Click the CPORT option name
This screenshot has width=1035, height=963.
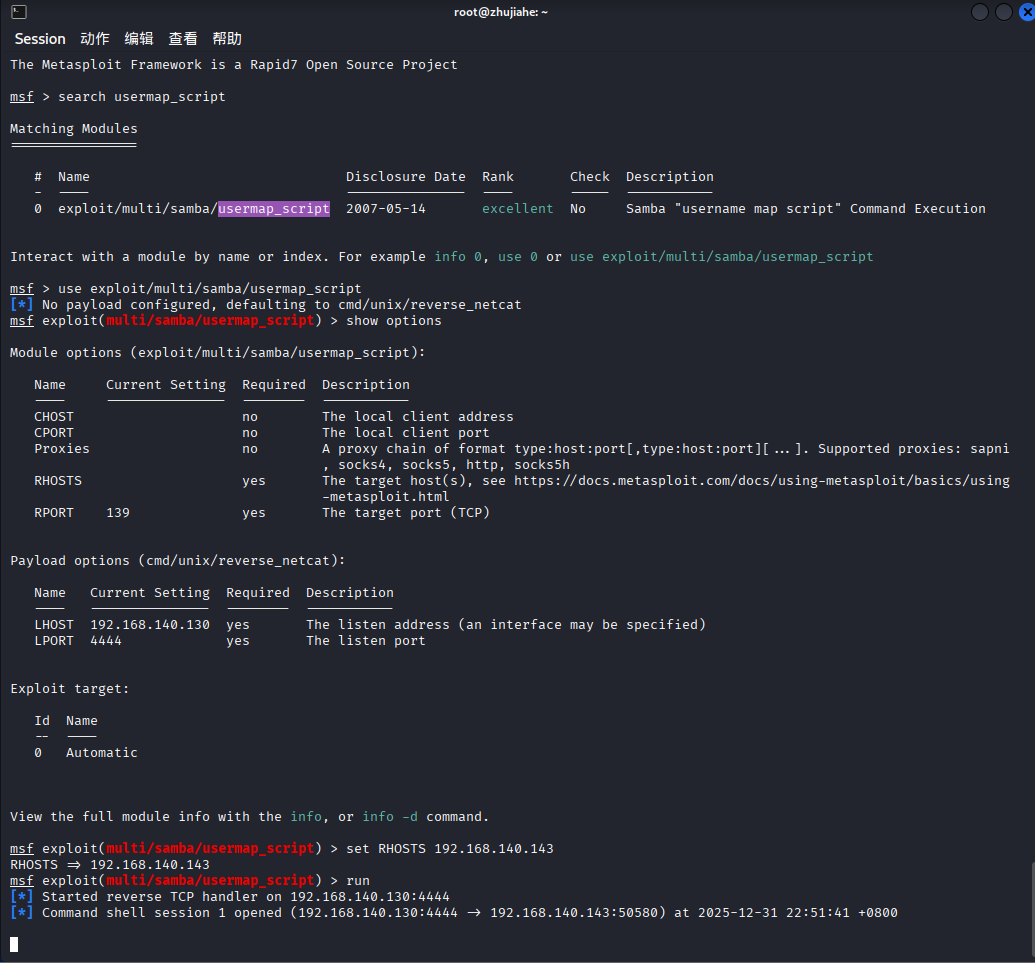coord(54,433)
